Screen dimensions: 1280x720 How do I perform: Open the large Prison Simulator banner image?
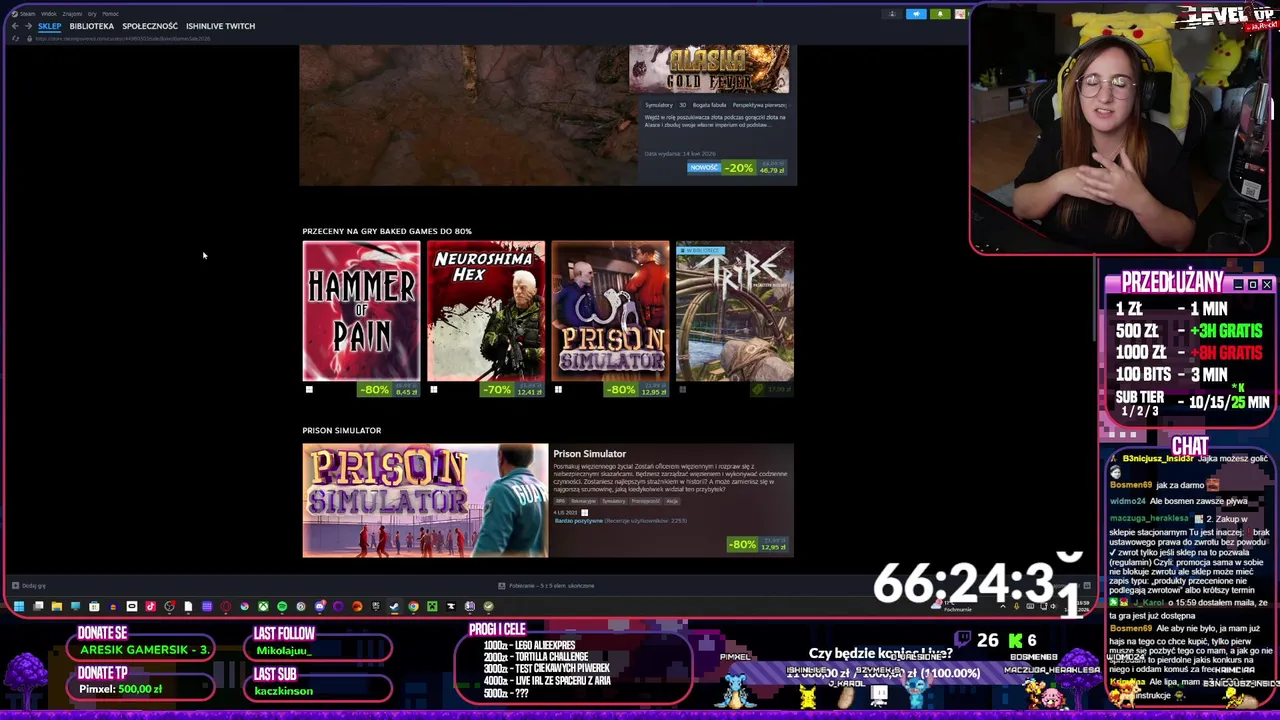[425, 500]
